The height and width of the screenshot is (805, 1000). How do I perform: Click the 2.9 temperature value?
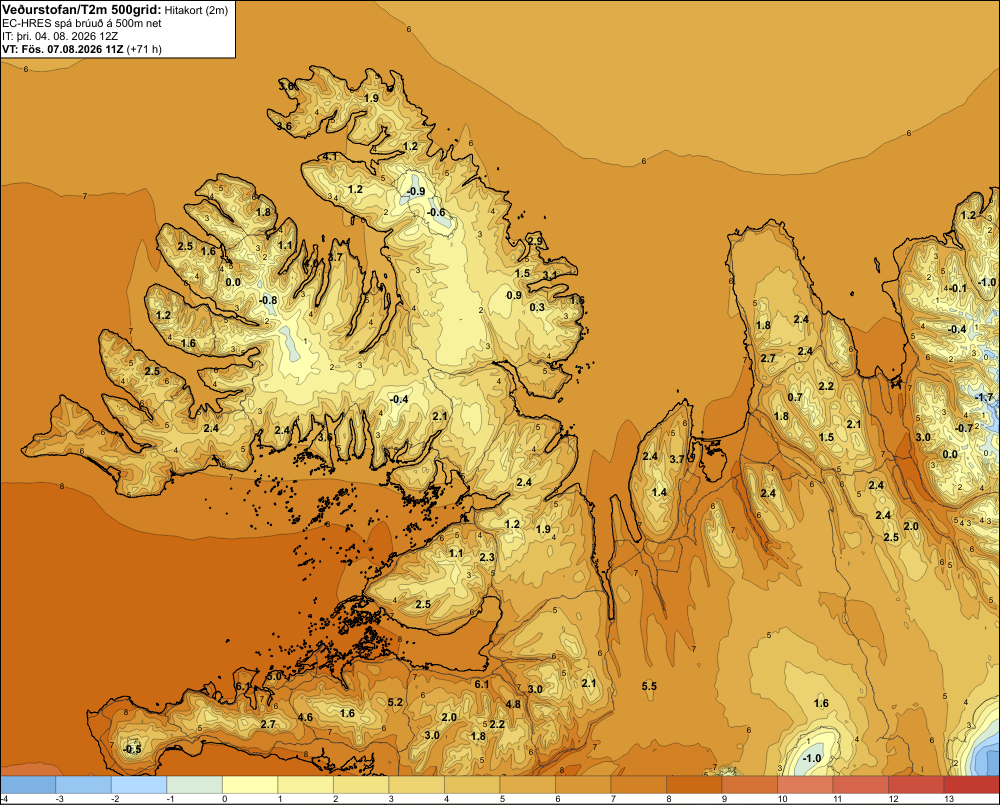pyautogui.click(x=535, y=241)
